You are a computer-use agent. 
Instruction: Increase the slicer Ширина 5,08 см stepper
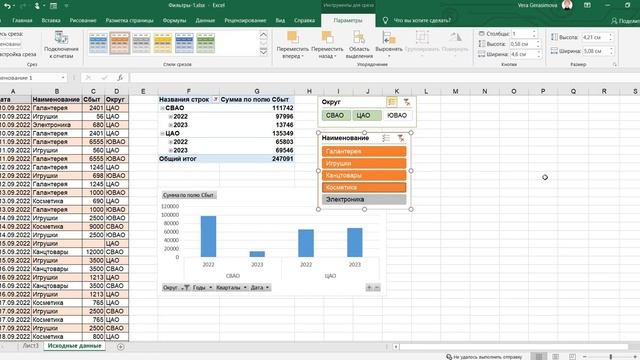(611, 49)
